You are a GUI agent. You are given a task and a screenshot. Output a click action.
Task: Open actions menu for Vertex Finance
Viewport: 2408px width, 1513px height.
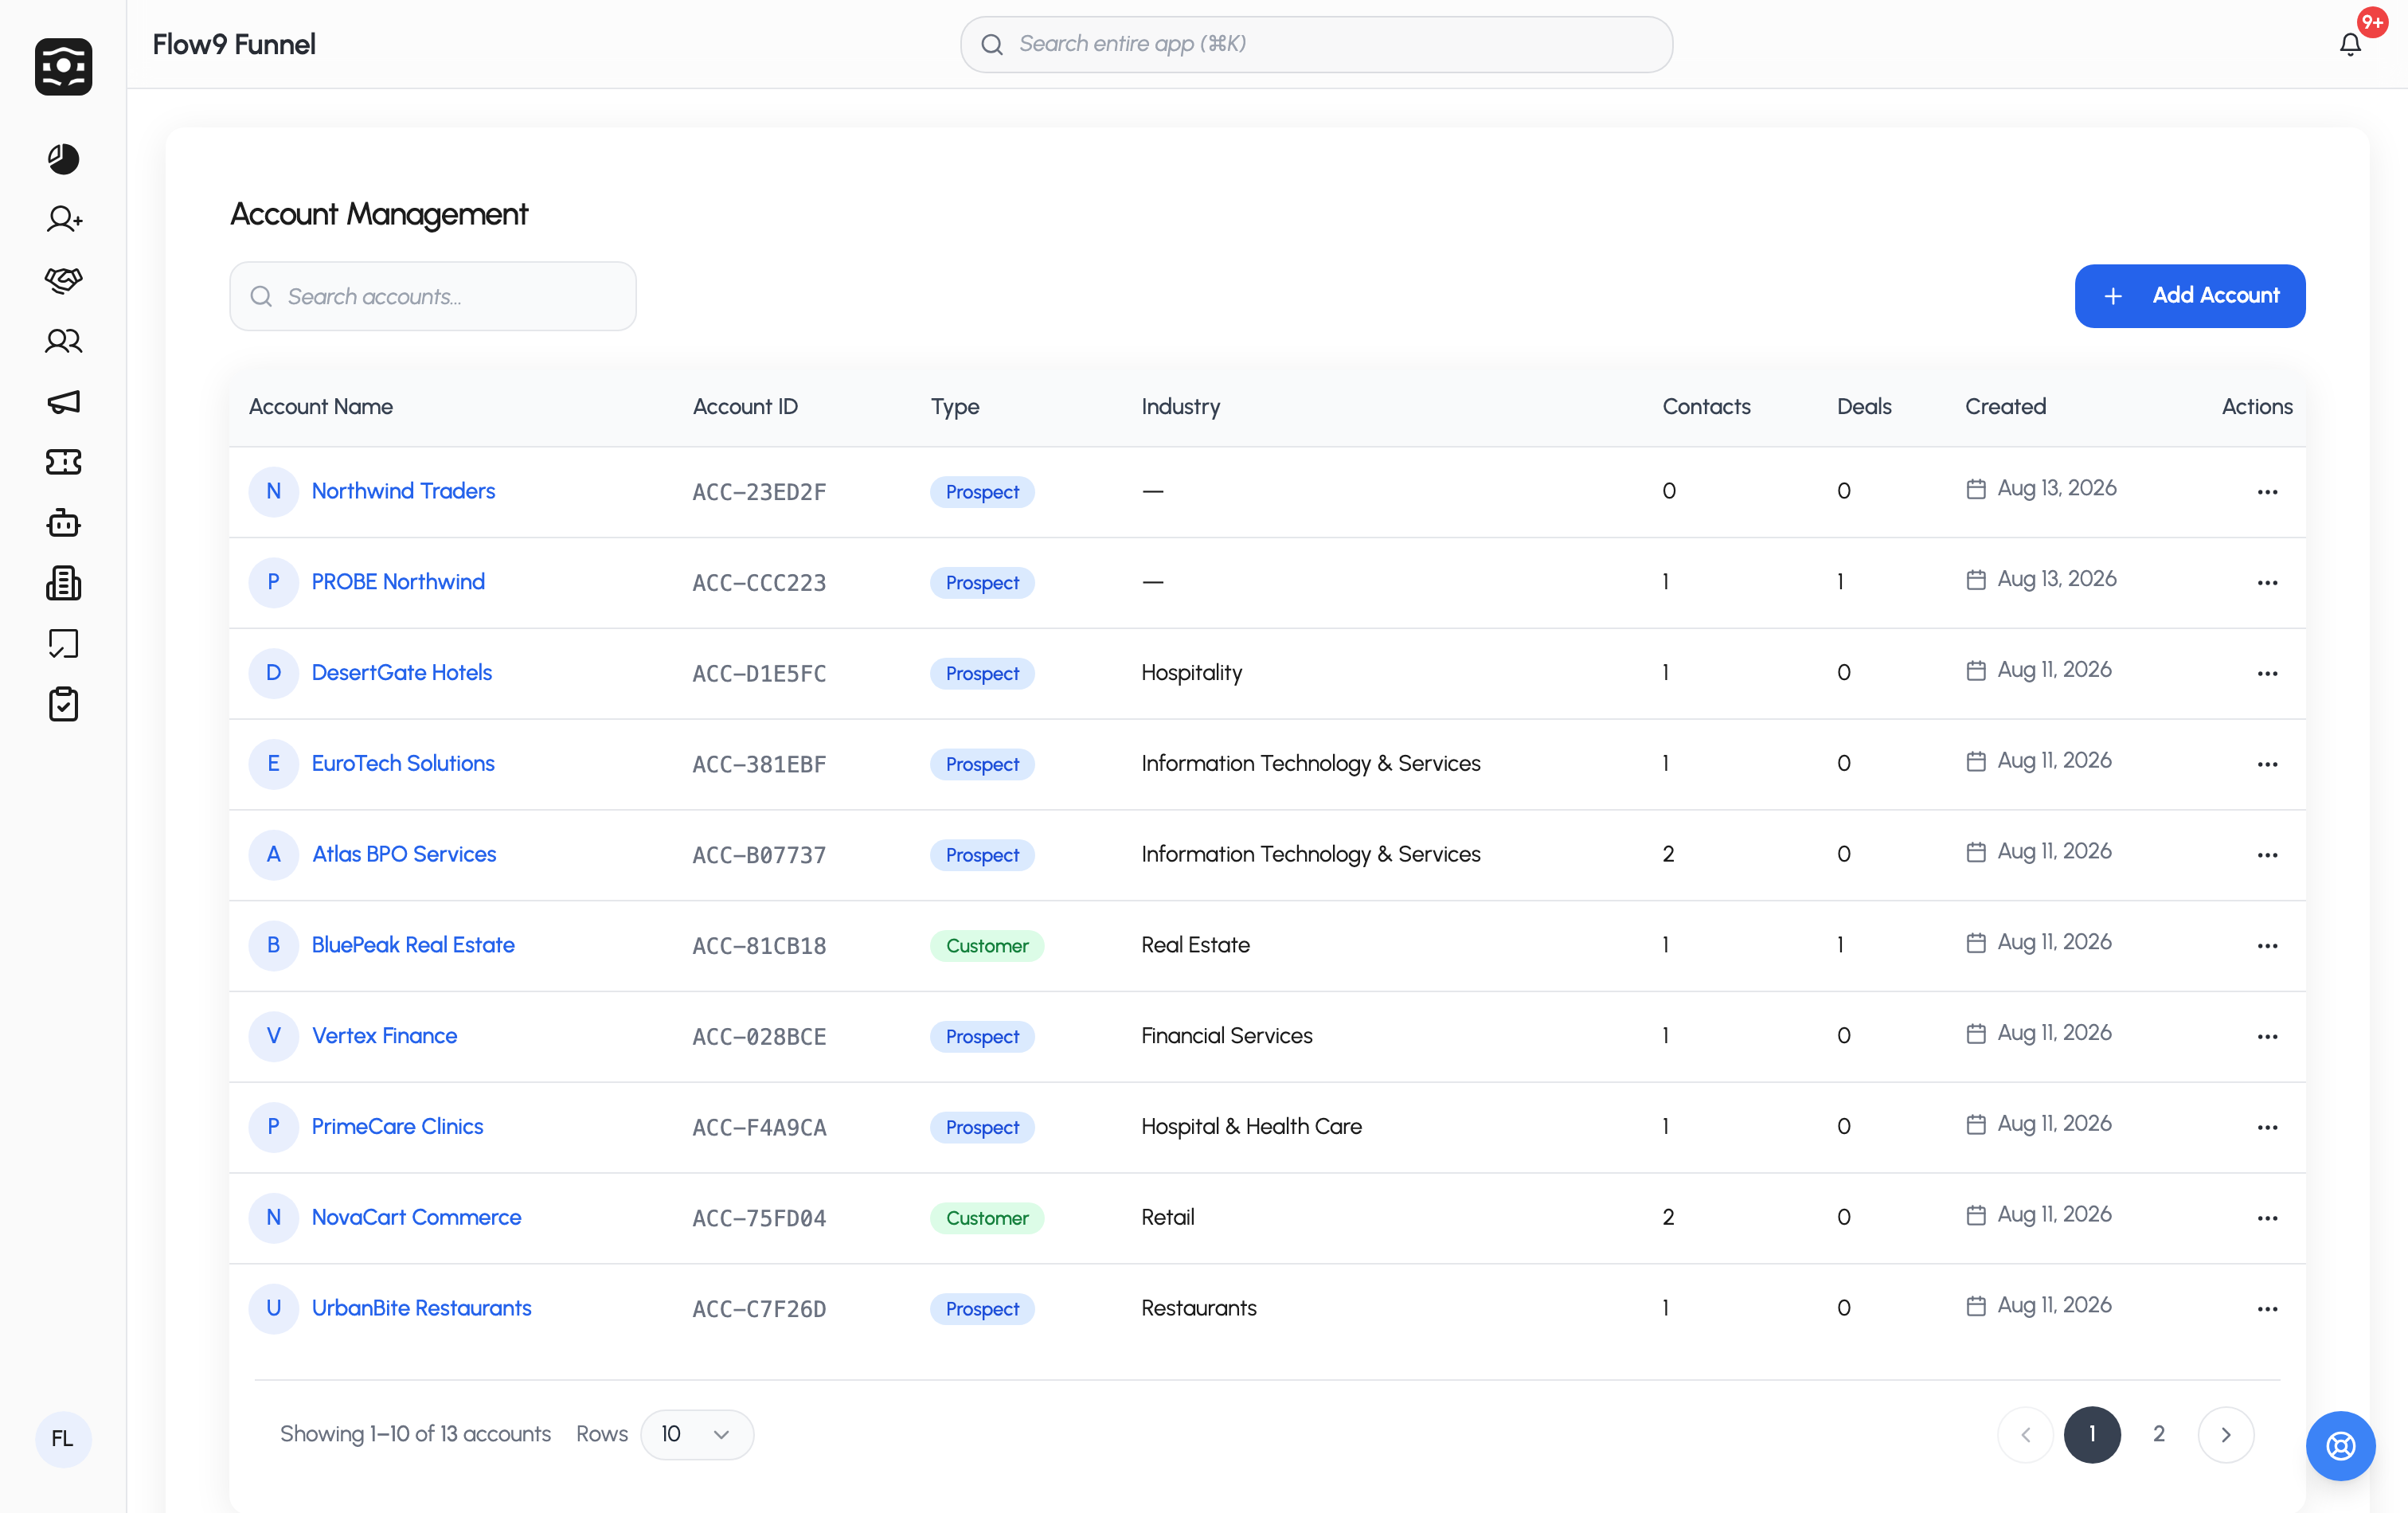[x=2267, y=1037]
